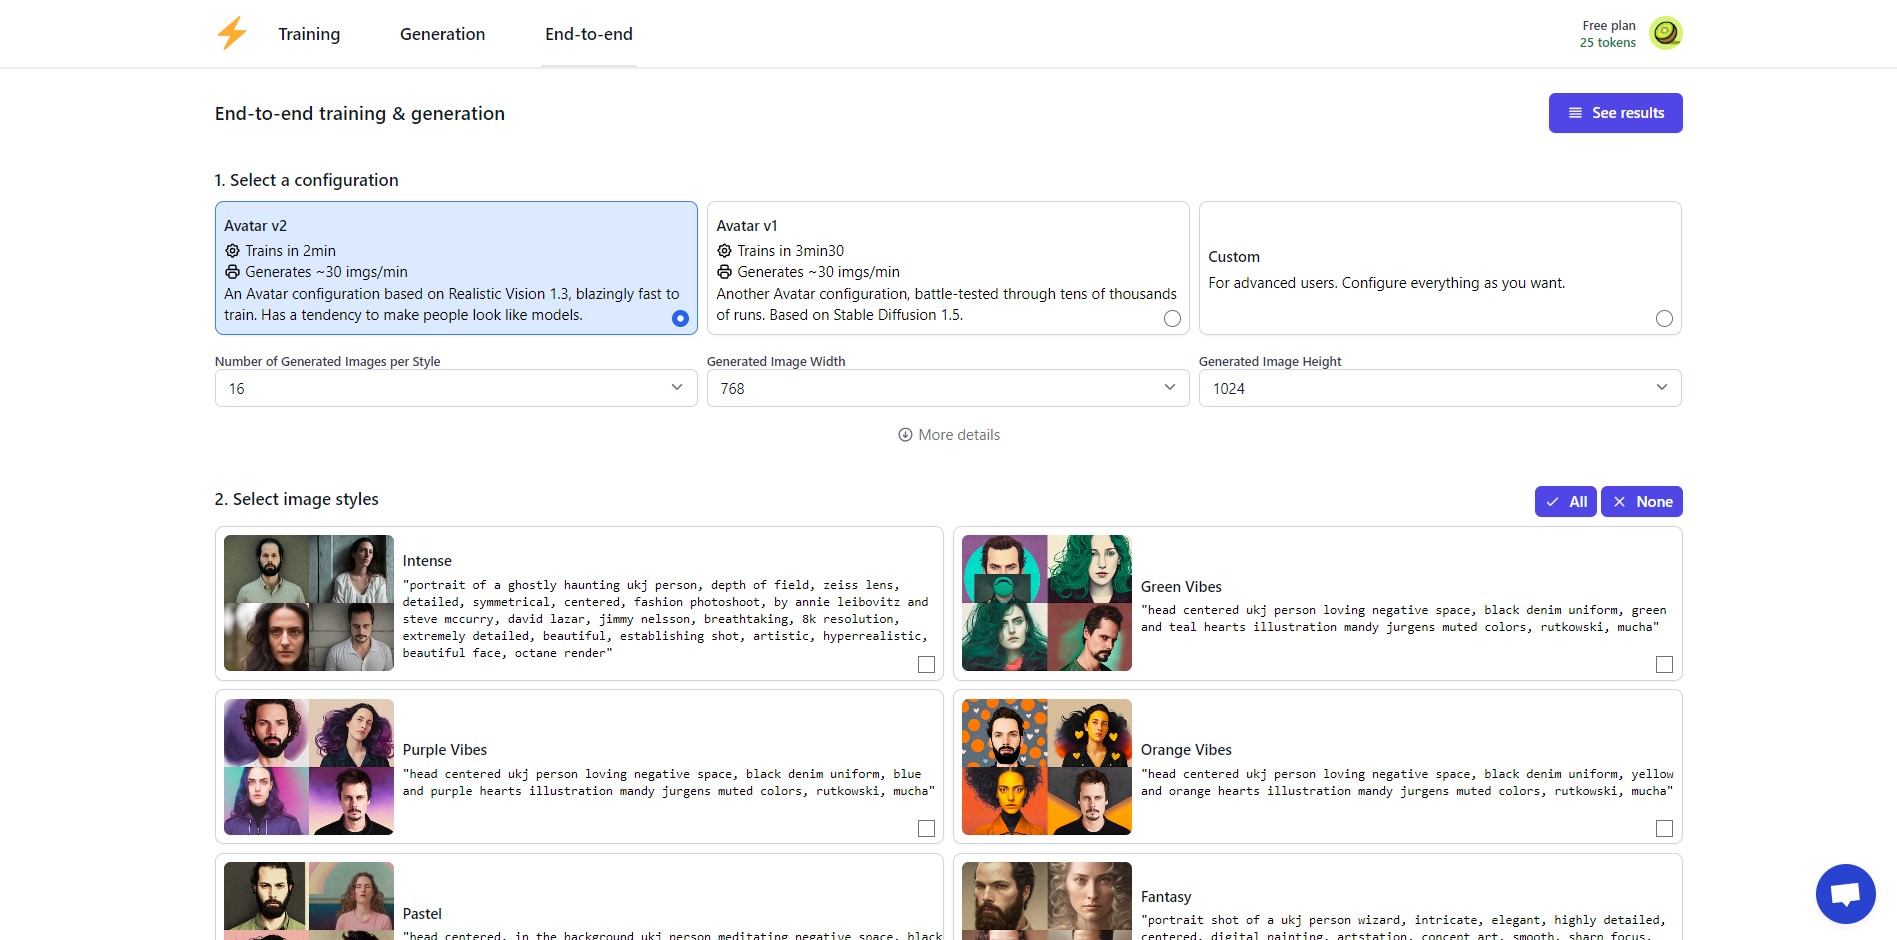Image resolution: width=1897 pixels, height=940 pixels.
Task: Click the Pastel style name
Action: coord(422,914)
